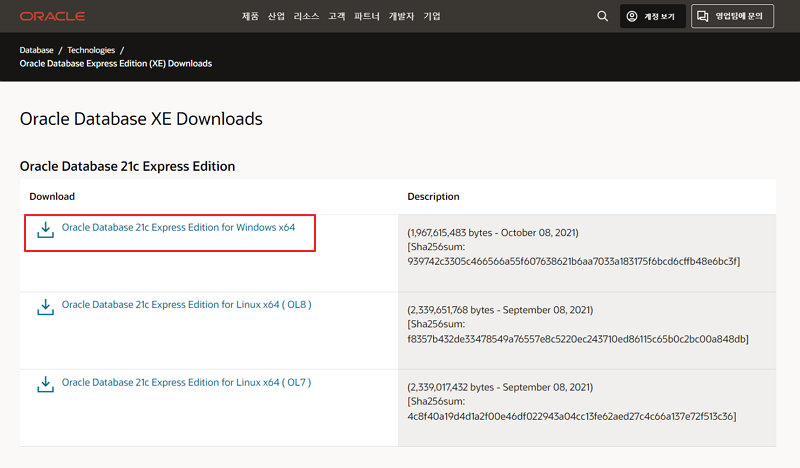Open the 고객 menu
This screenshot has width=800, height=468.
tap(337, 16)
